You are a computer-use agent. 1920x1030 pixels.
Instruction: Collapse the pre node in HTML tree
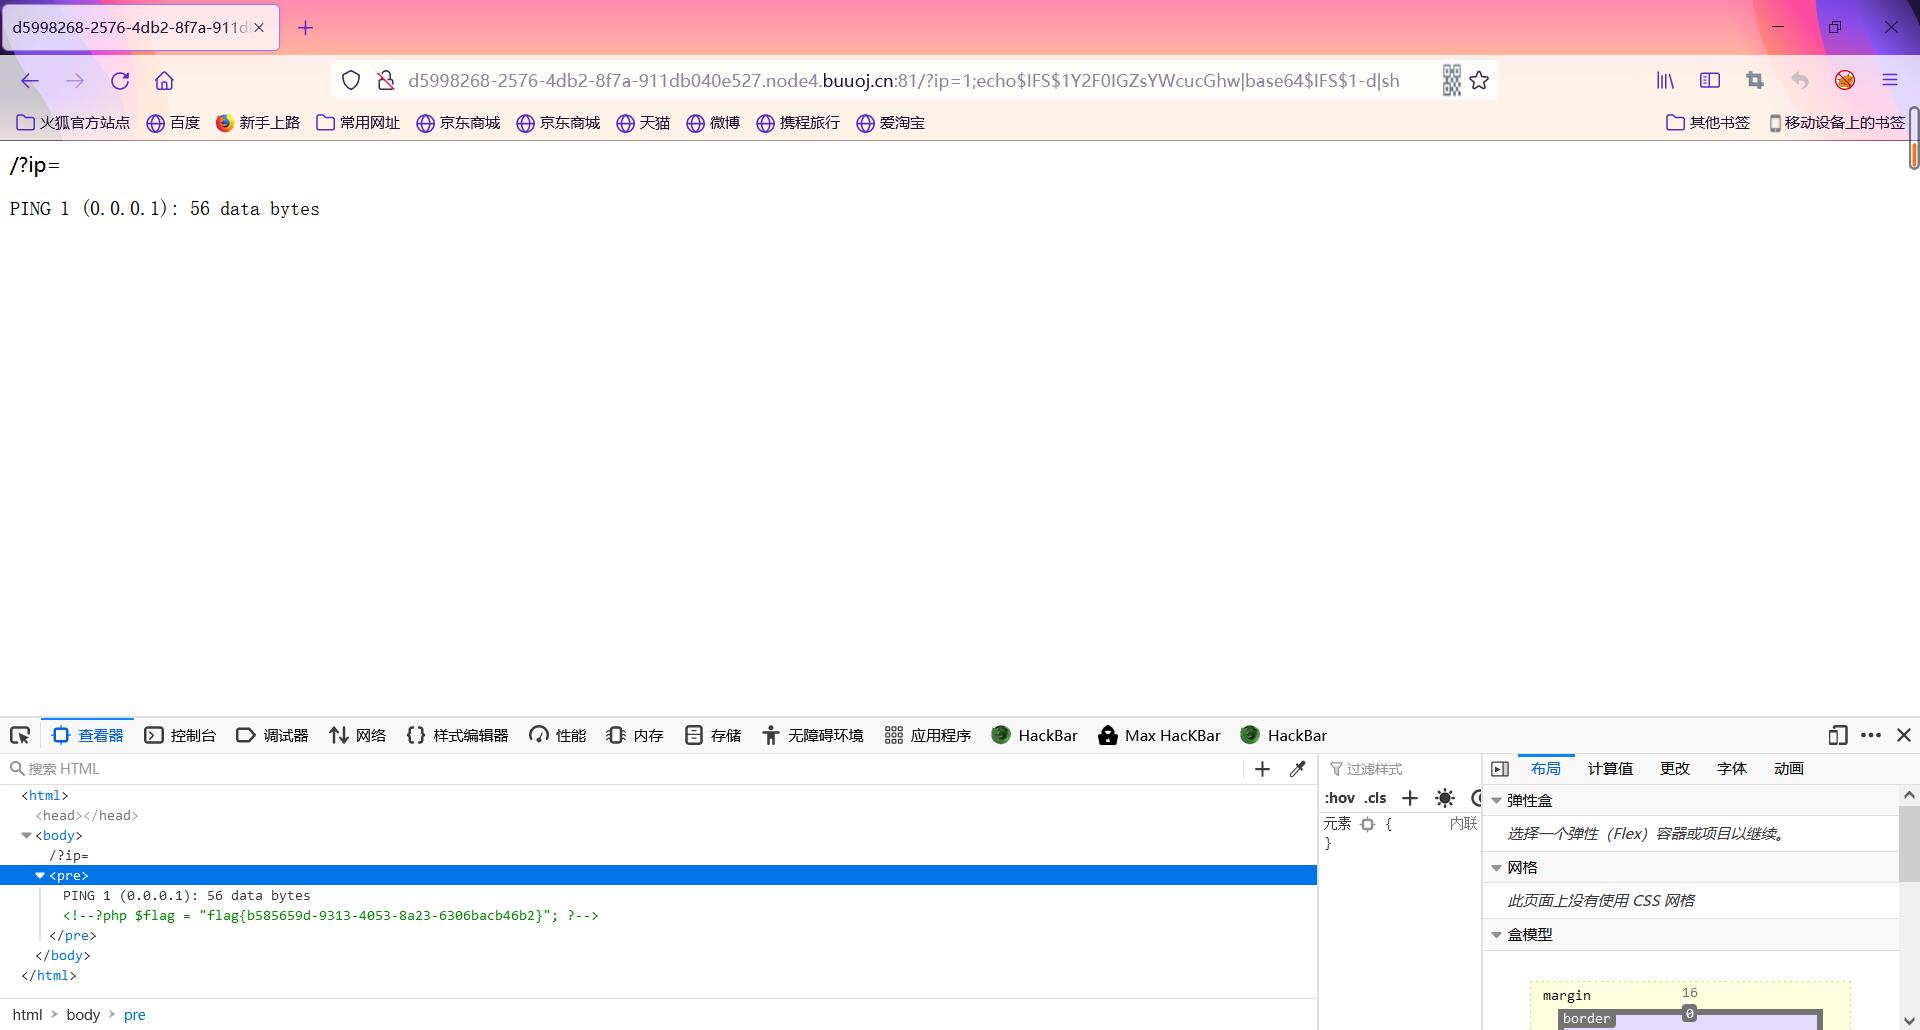(x=40, y=876)
